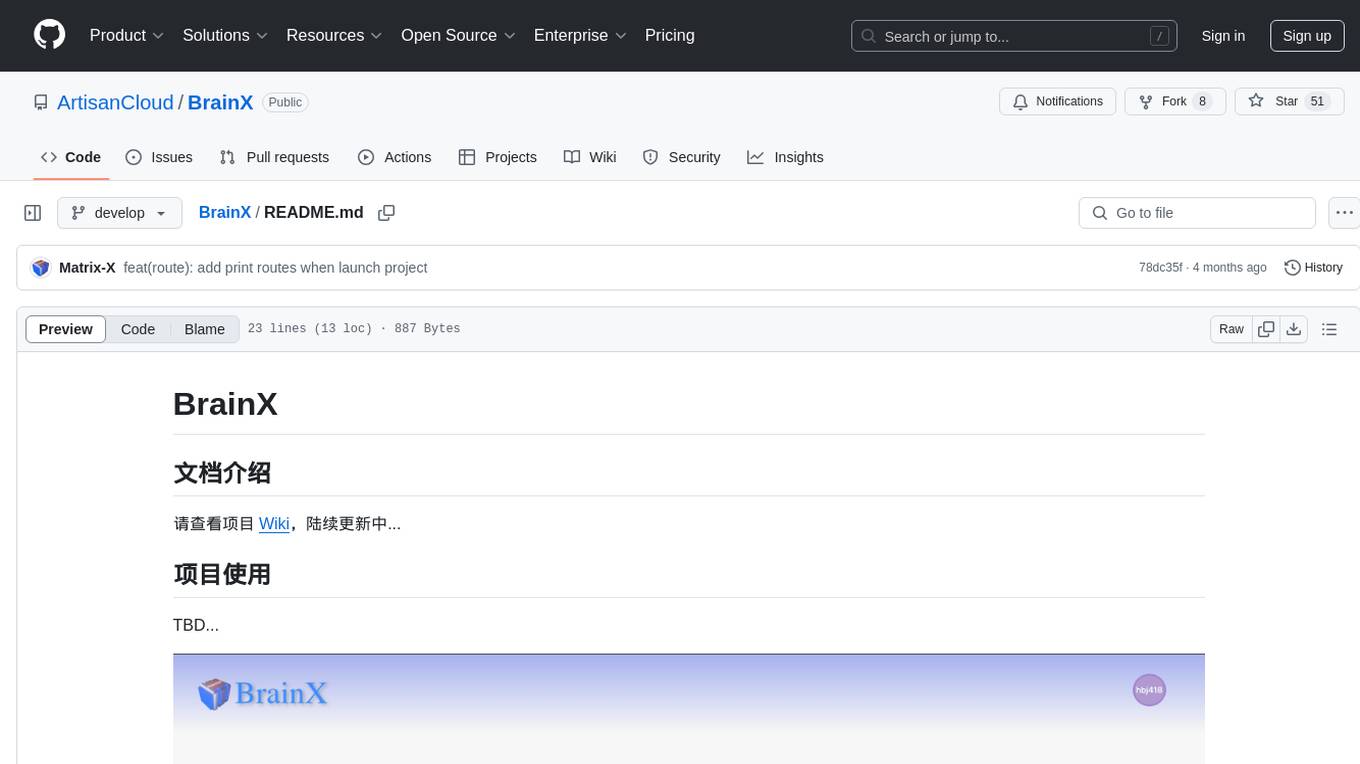Click the Sign up button

click(x=1307, y=36)
